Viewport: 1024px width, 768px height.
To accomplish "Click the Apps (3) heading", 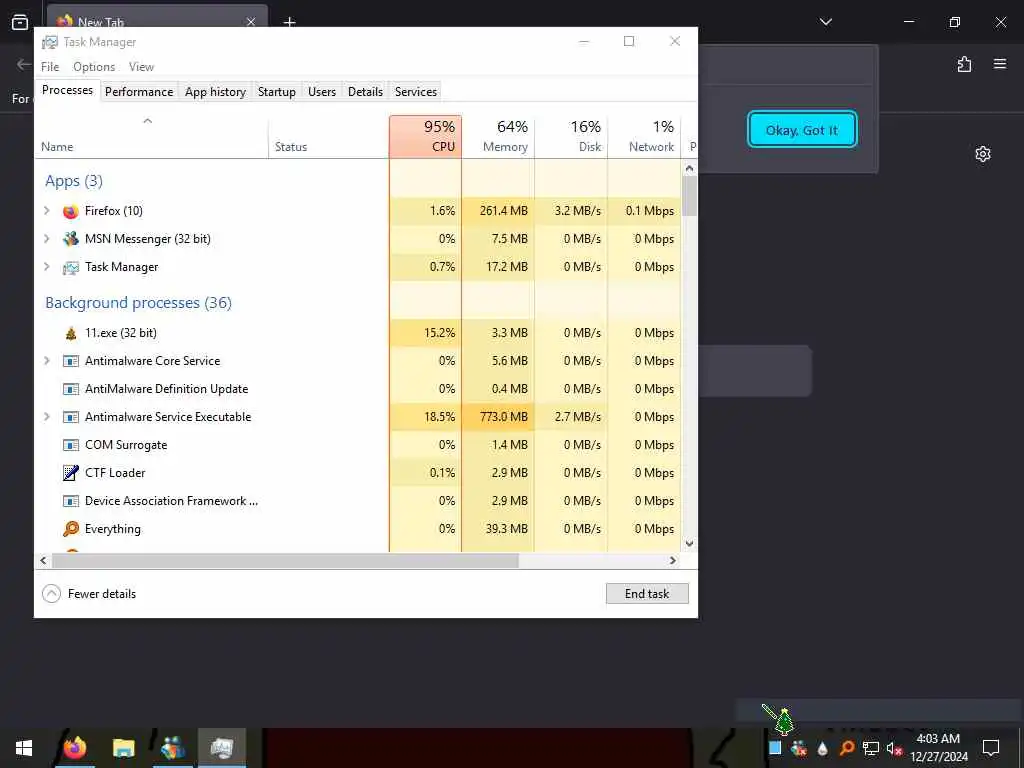I will pos(74,182).
